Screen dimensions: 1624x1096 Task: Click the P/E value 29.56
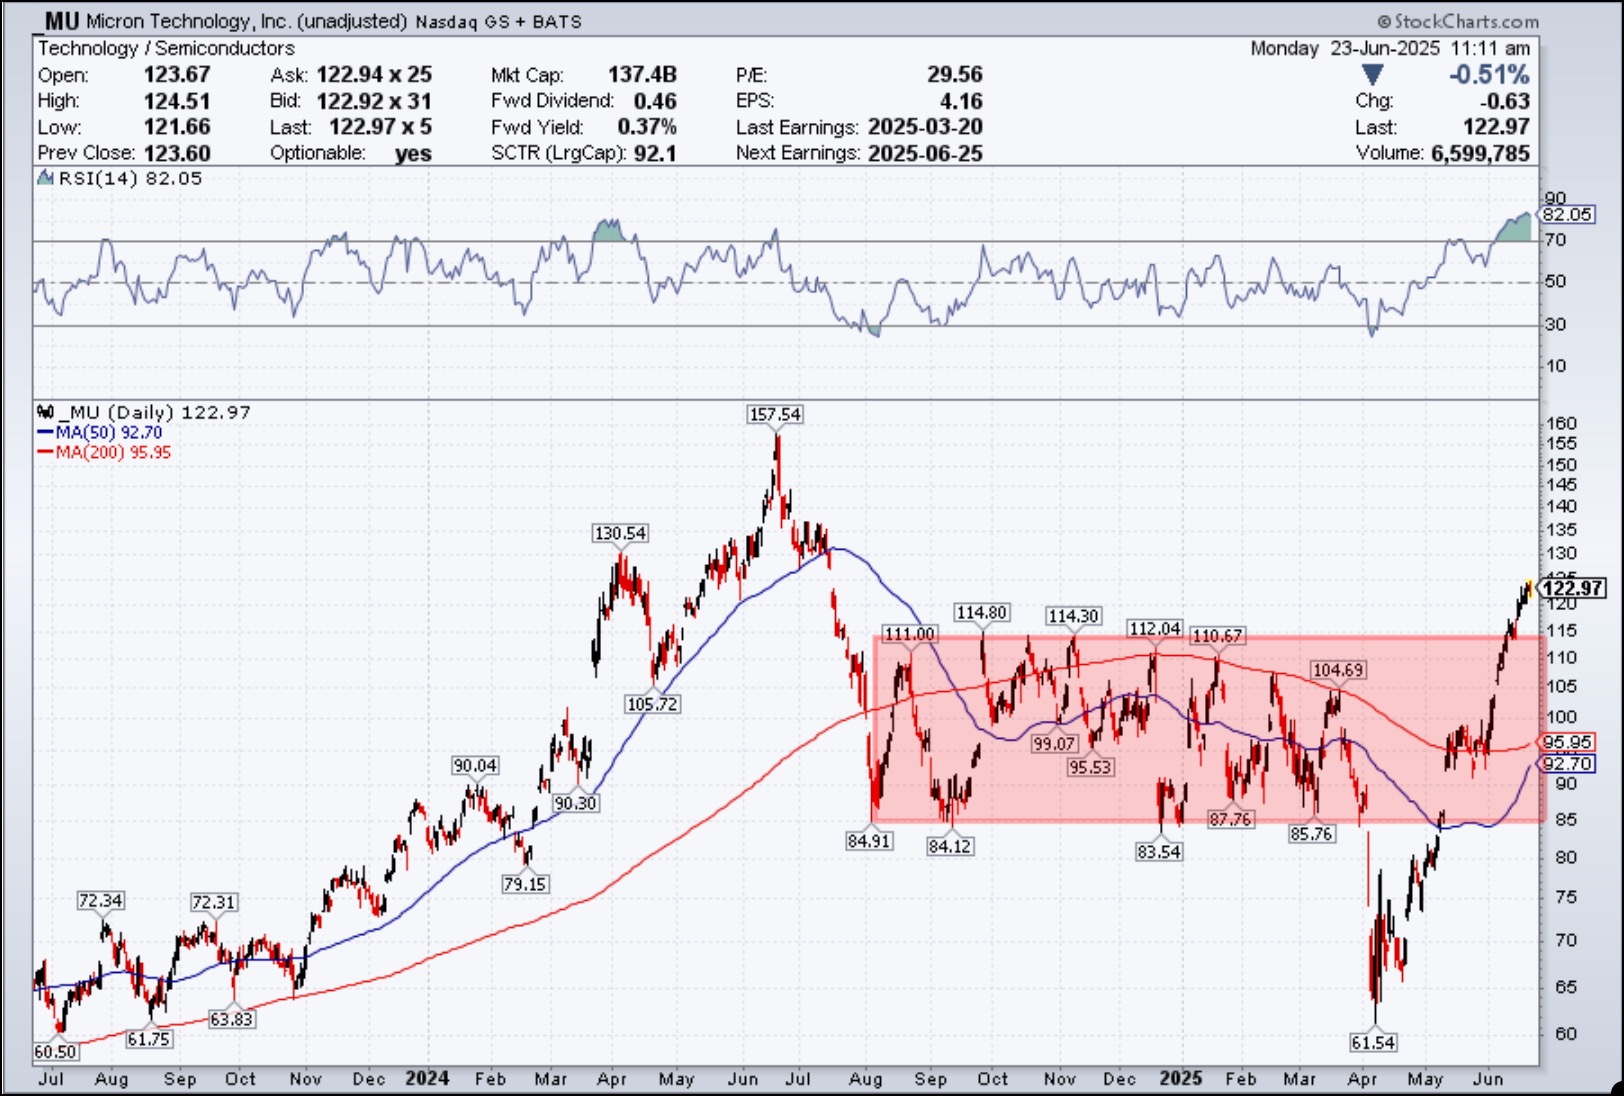click(955, 75)
